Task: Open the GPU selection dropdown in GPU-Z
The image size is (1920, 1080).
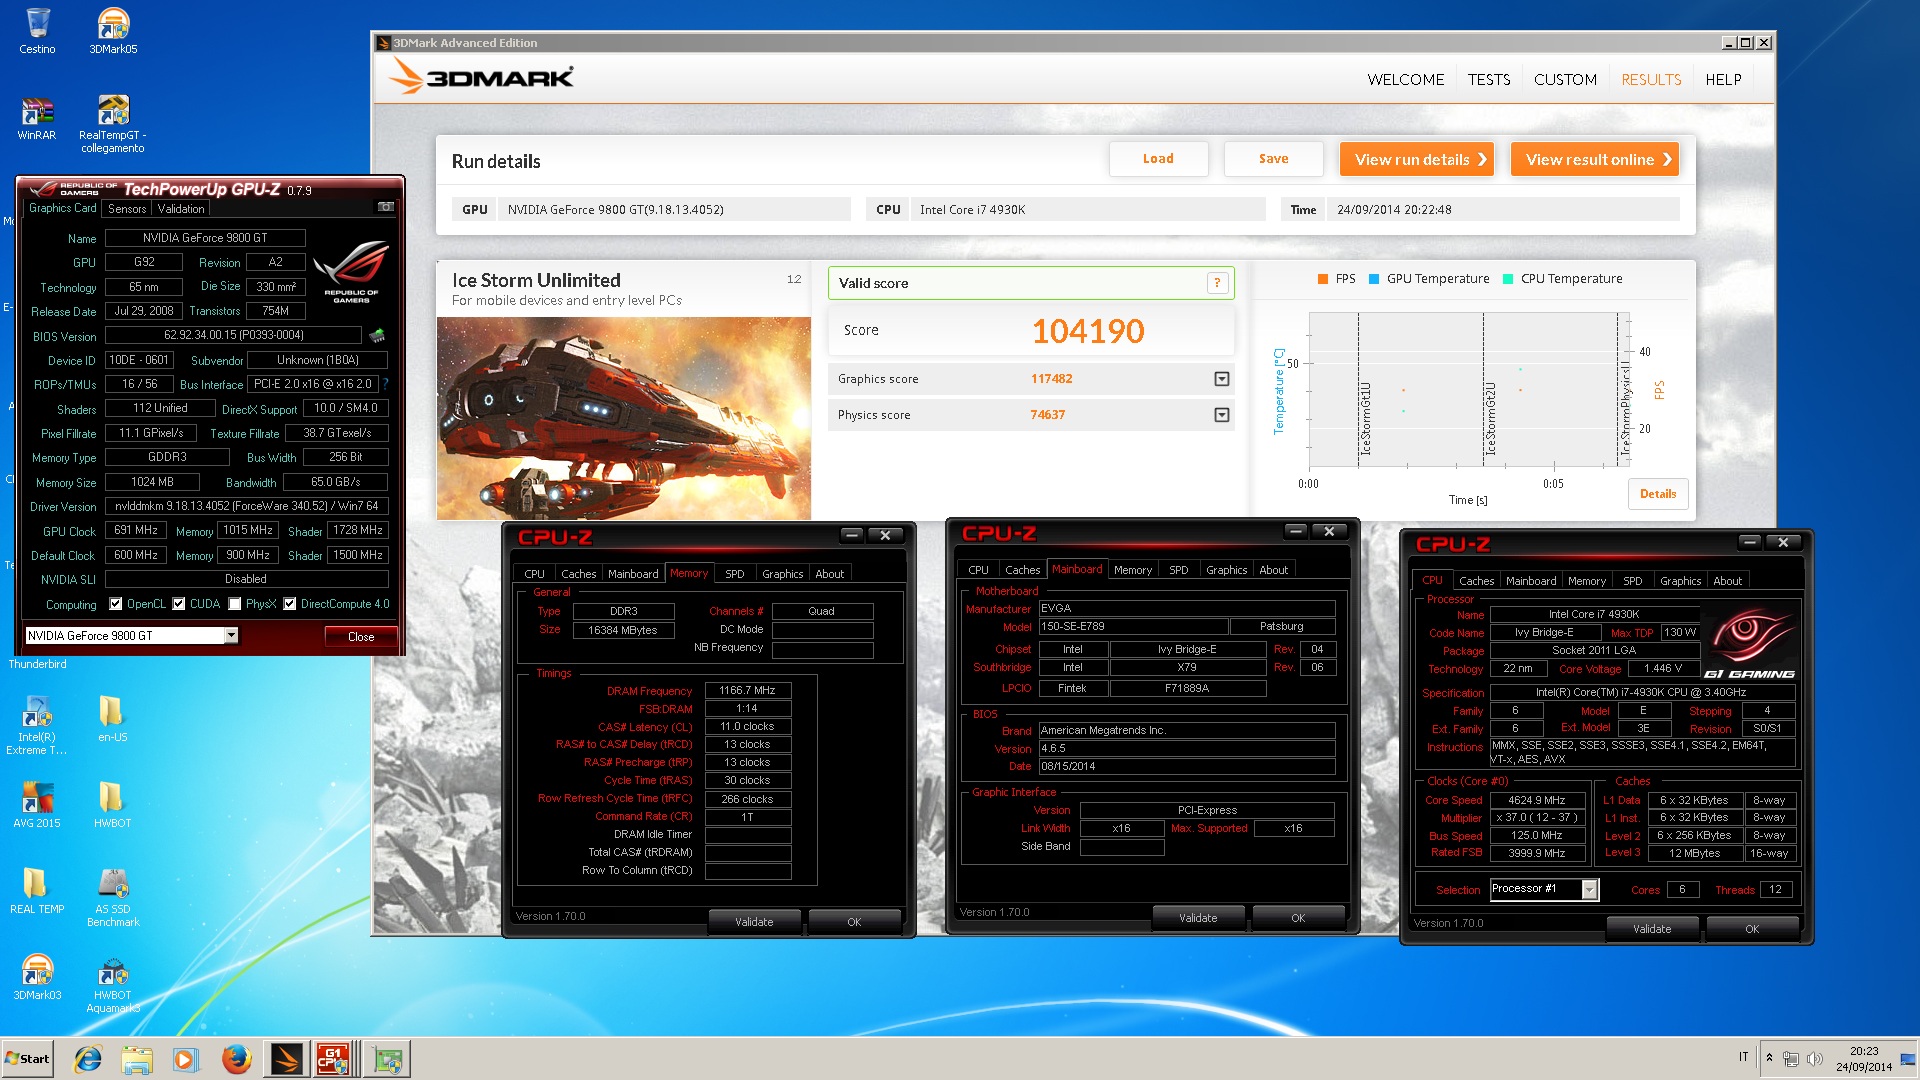Action: [231, 636]
